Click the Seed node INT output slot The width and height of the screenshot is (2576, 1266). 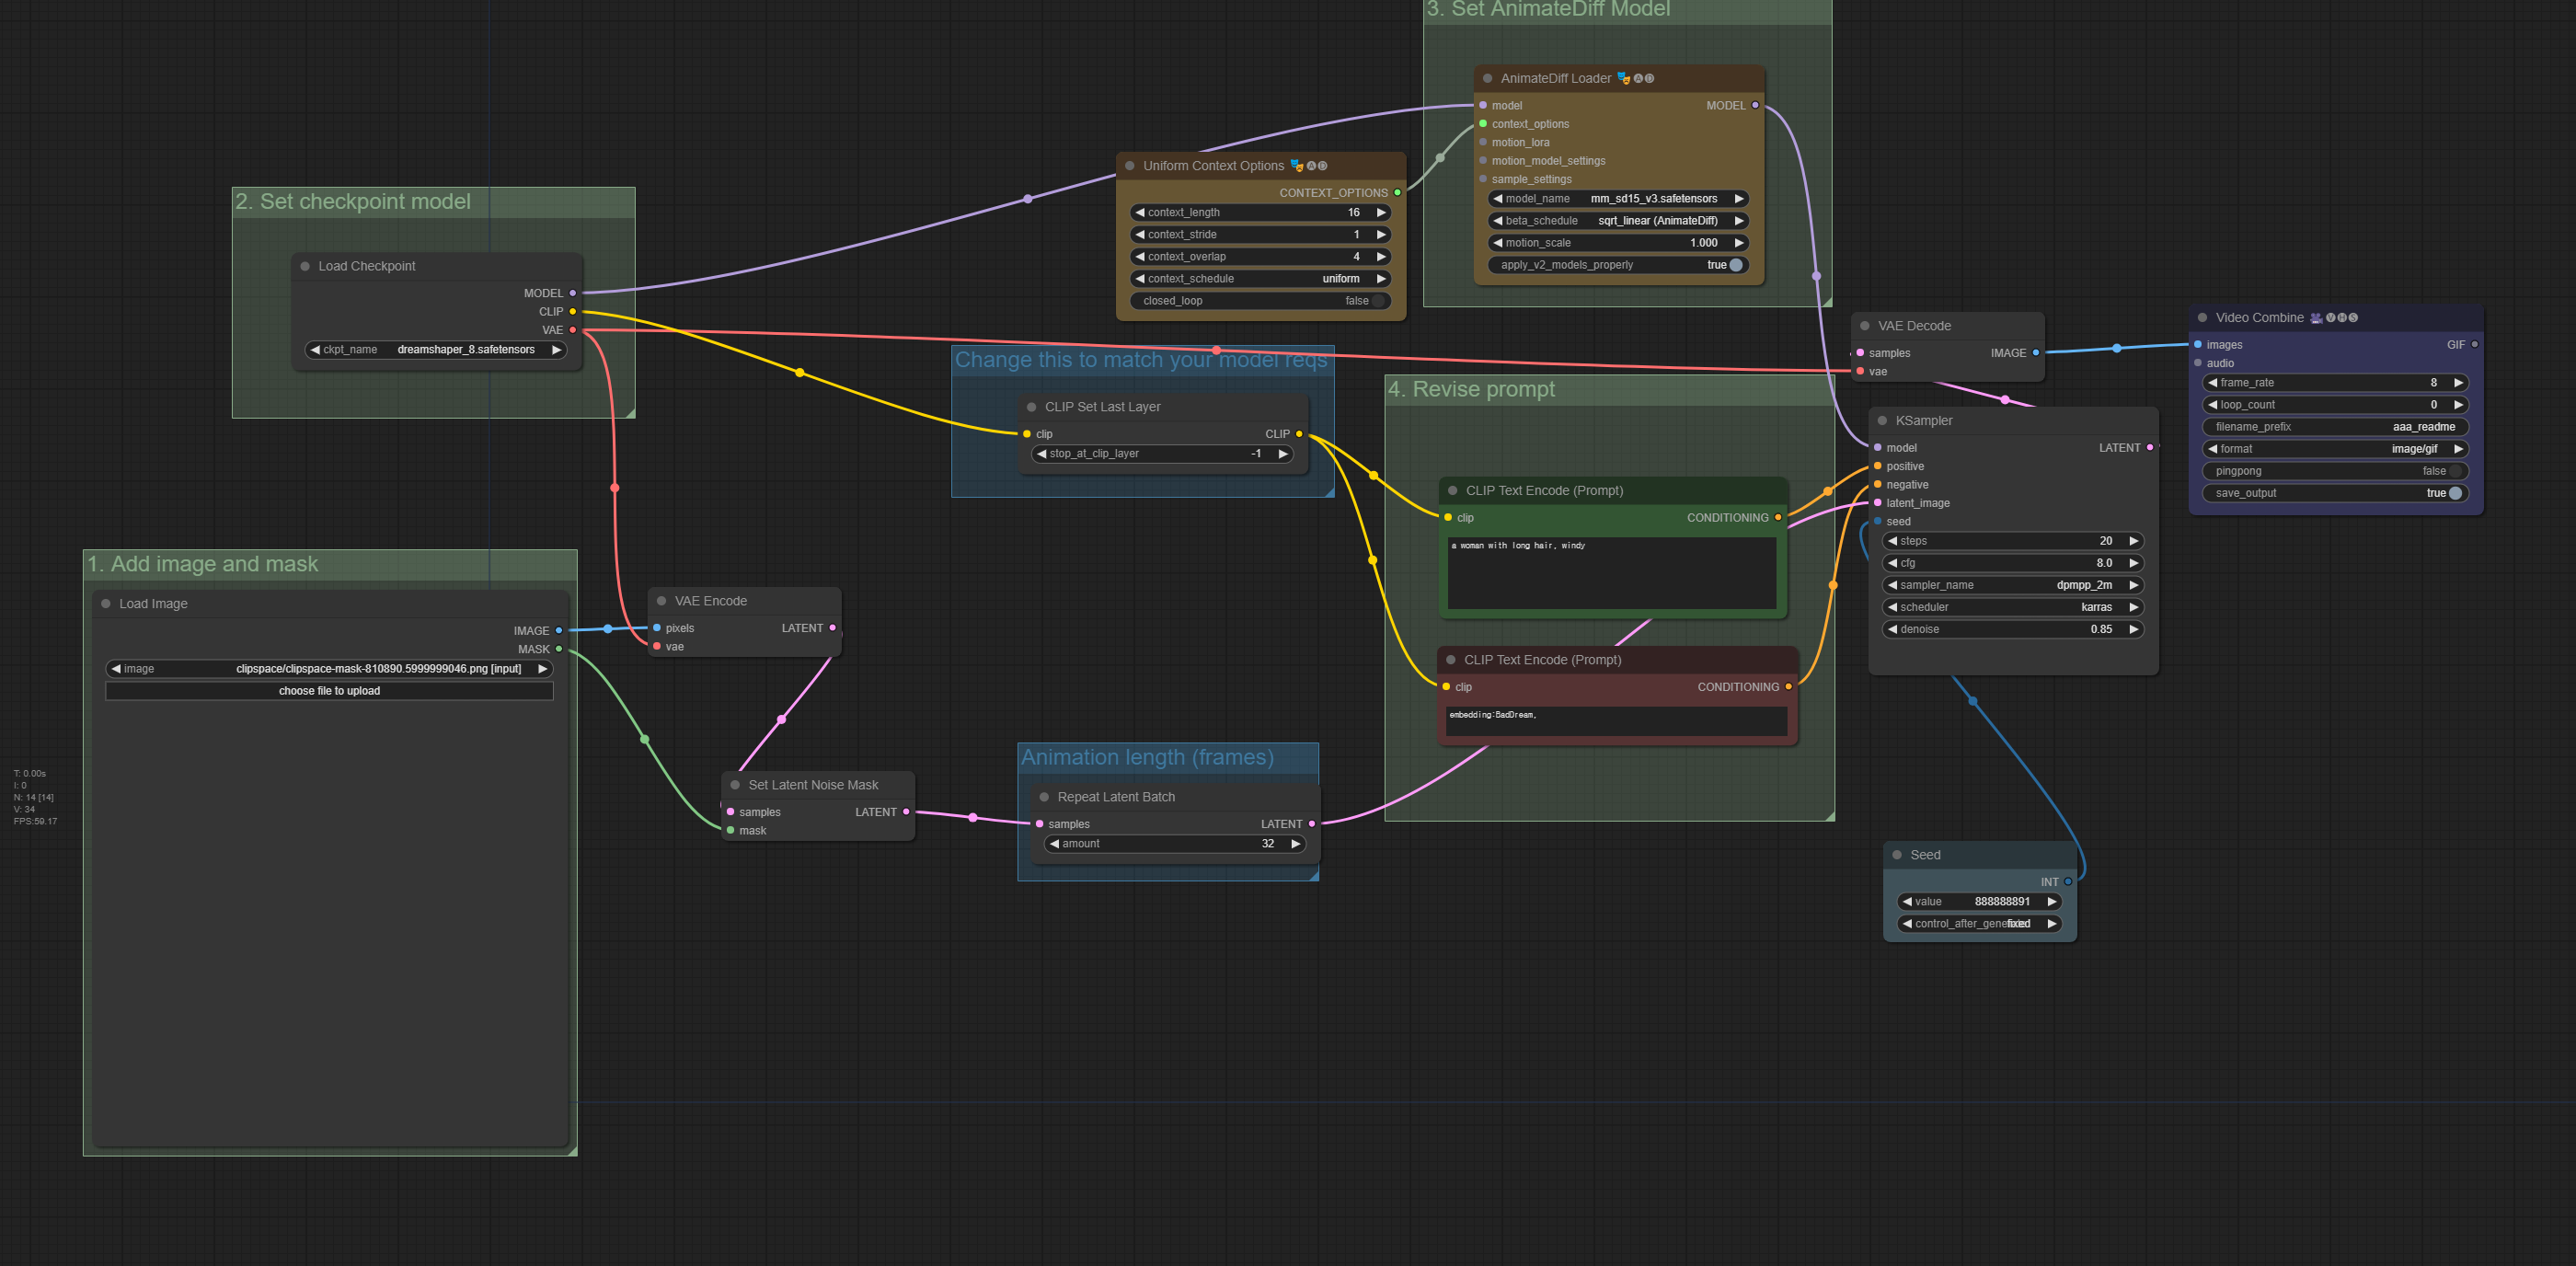point(2067,882)
